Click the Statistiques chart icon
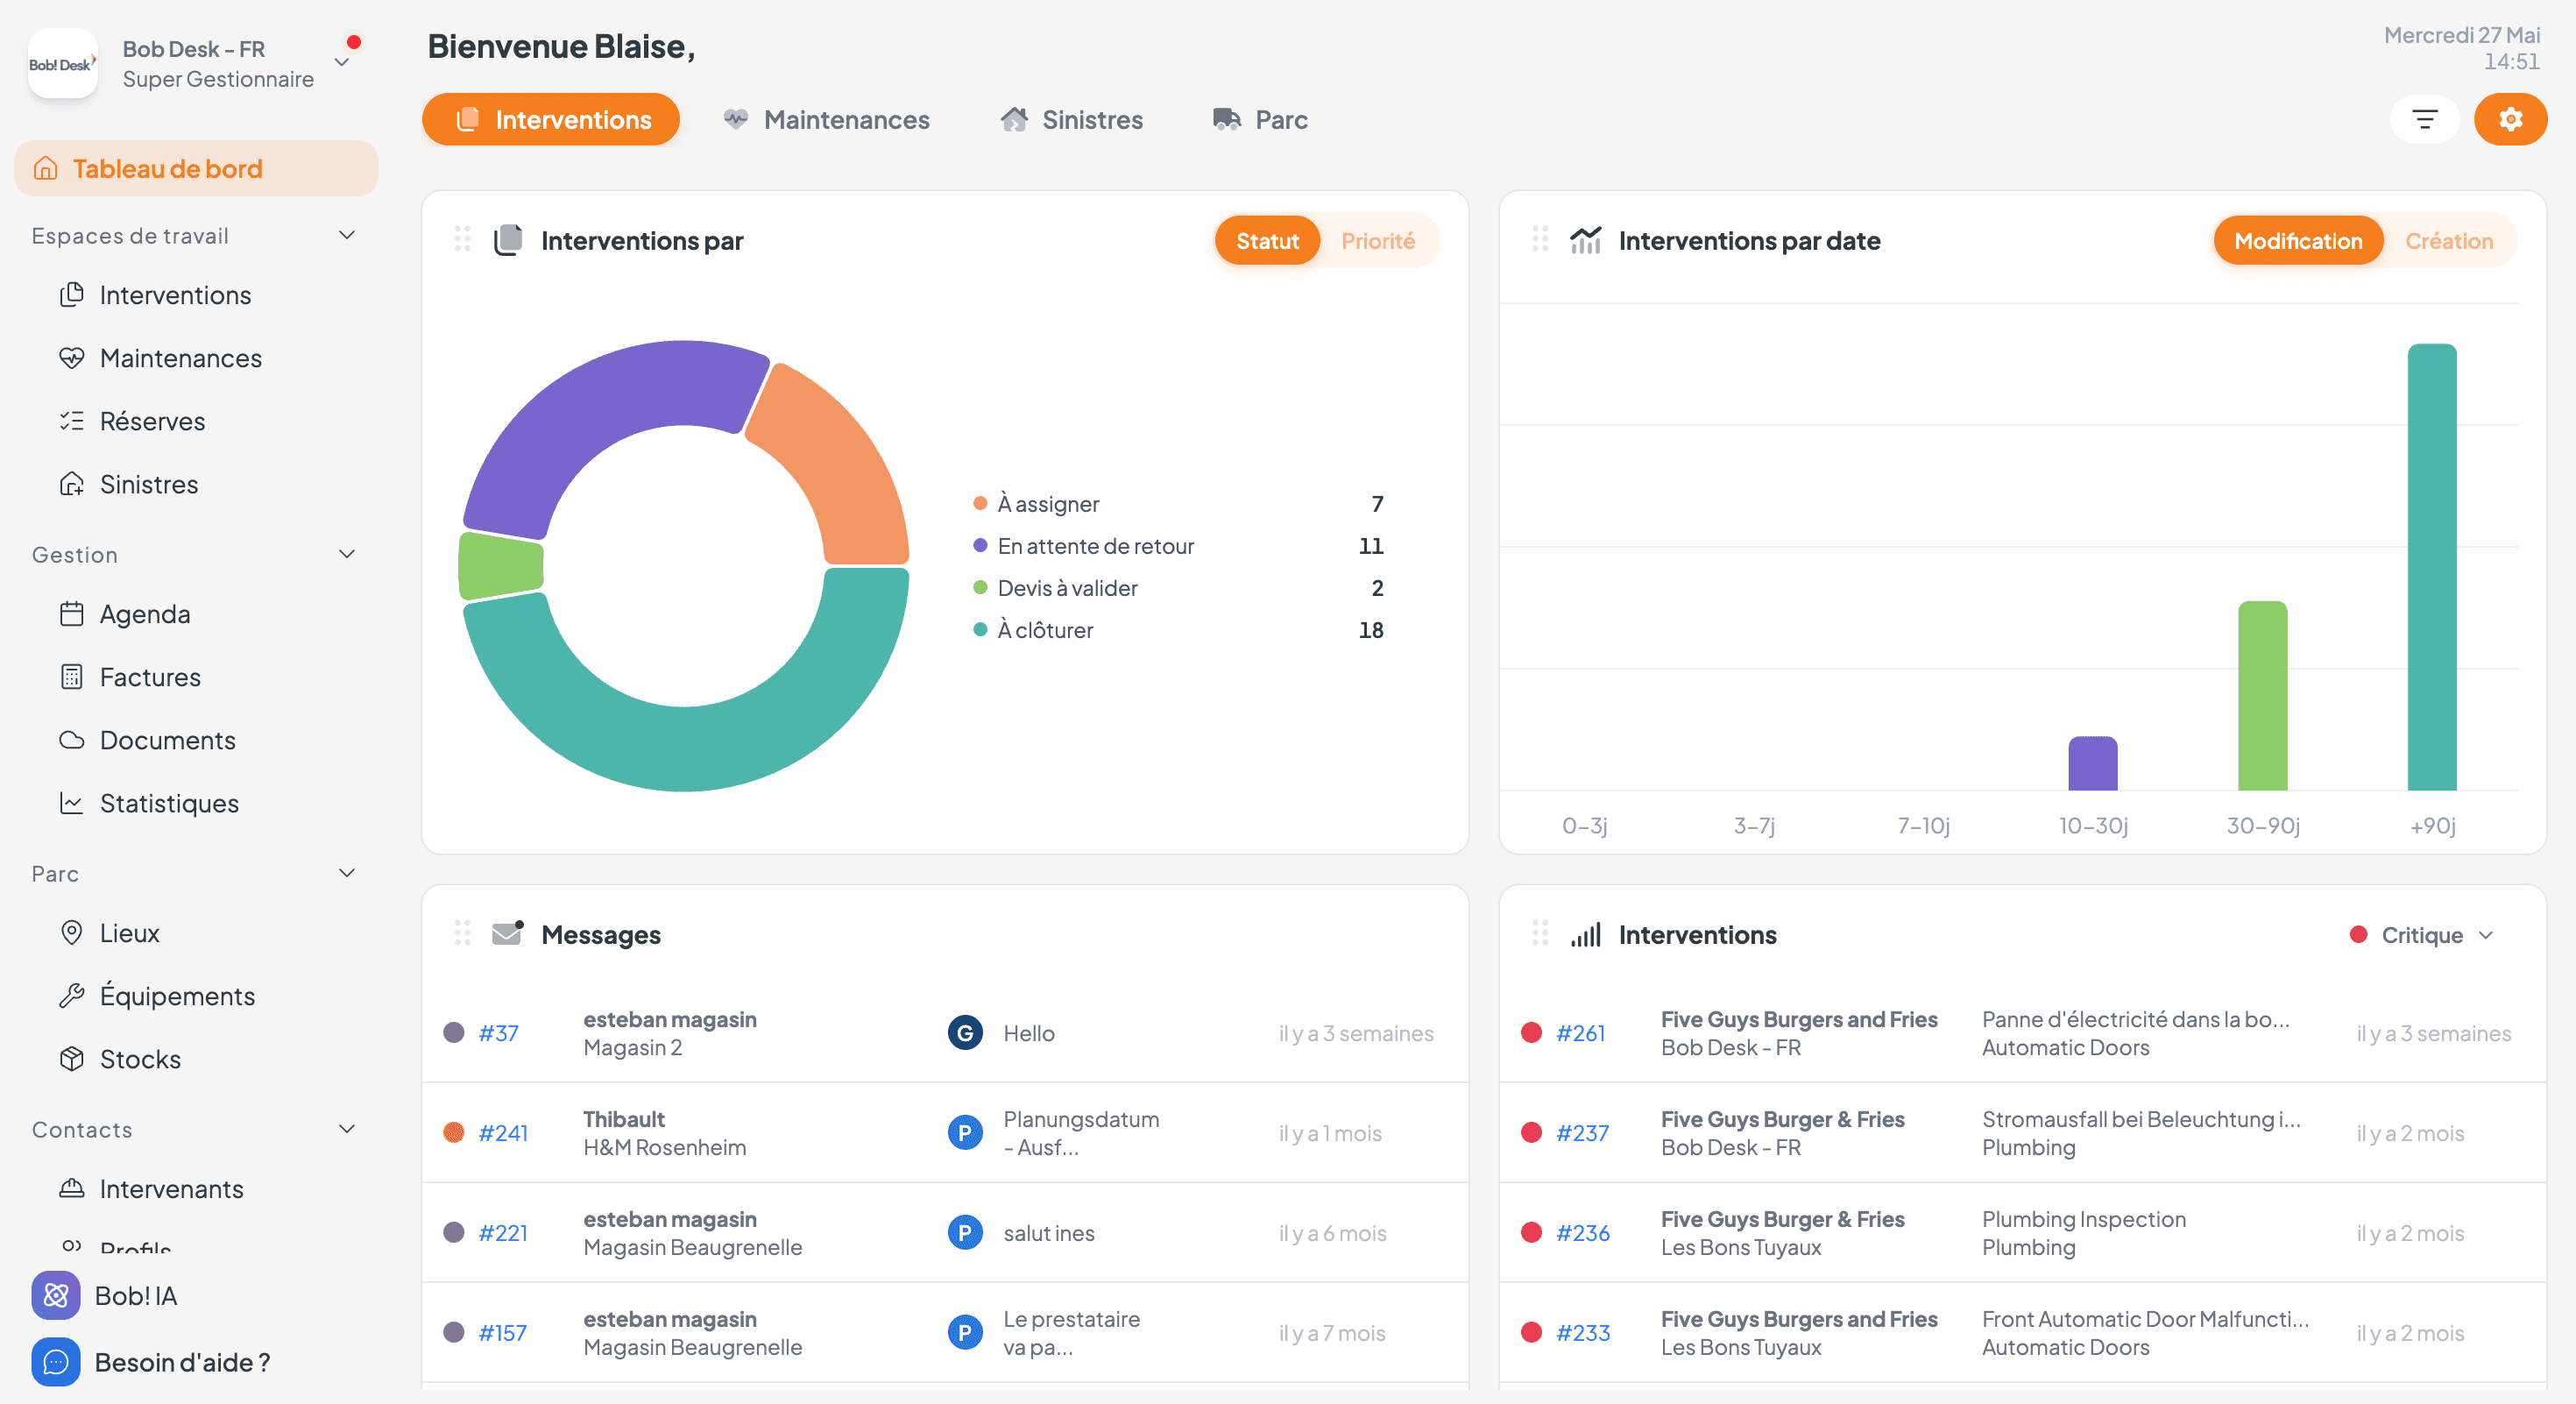The width and height of the screenshot is (2576, 1404). click(x=72, y=803)
